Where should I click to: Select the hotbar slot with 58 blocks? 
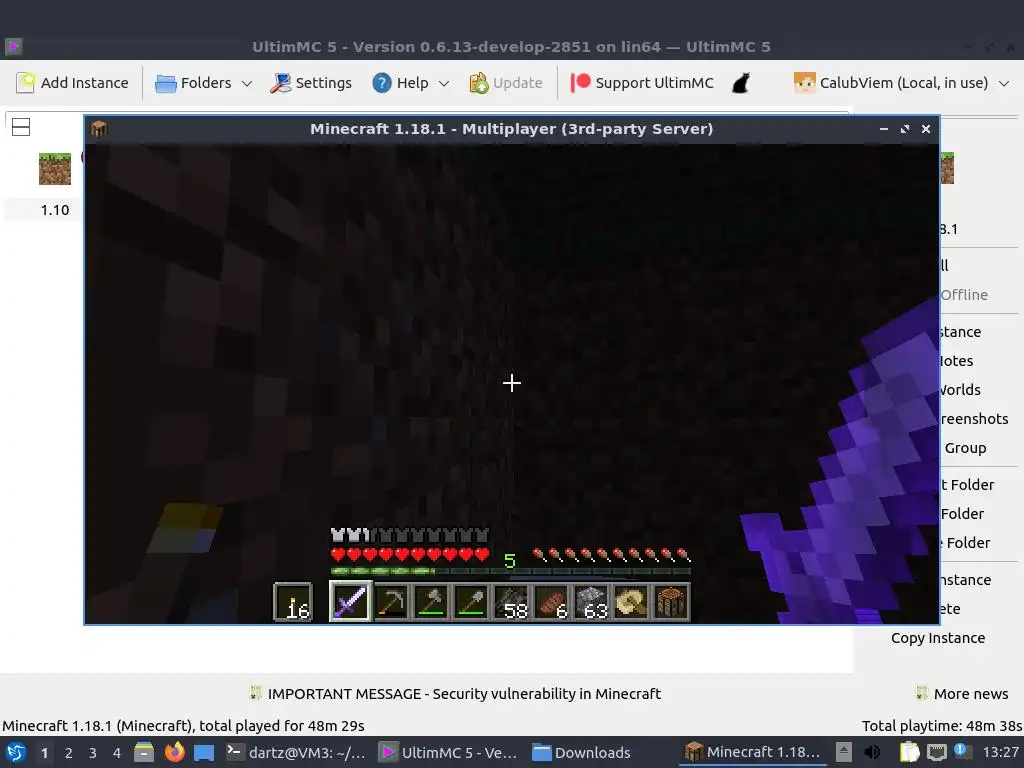click(511, 601)
